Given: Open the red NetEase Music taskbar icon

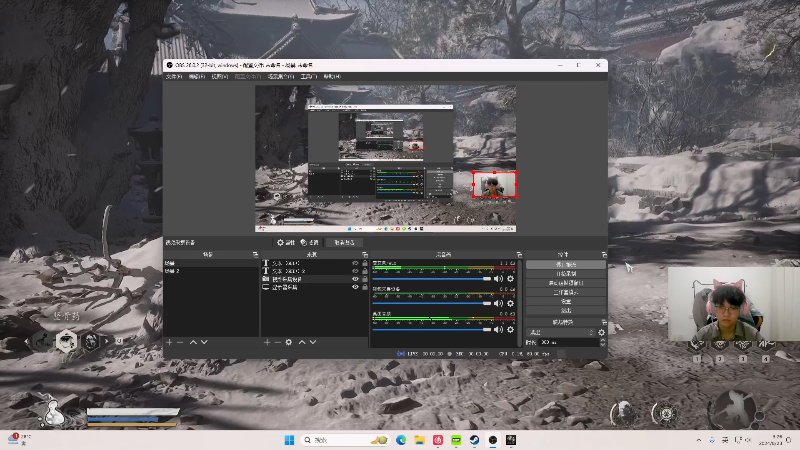Looking at the screenshot, I should click(x=438, y=440).
